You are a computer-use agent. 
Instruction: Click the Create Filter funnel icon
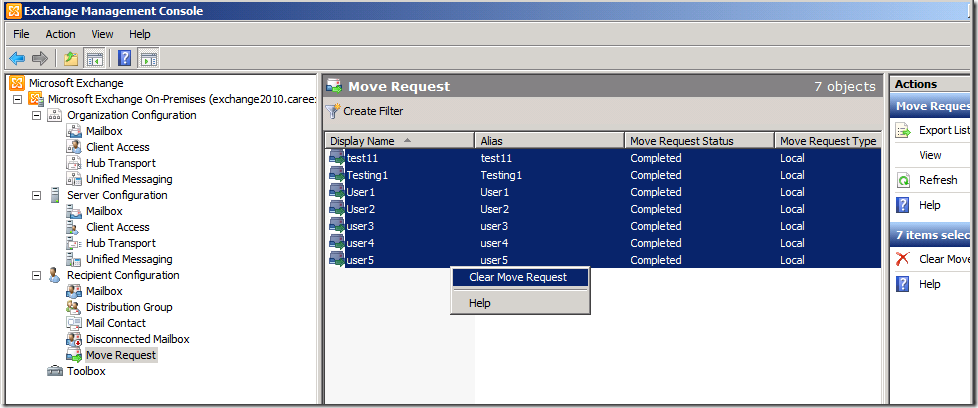point(333,111)
